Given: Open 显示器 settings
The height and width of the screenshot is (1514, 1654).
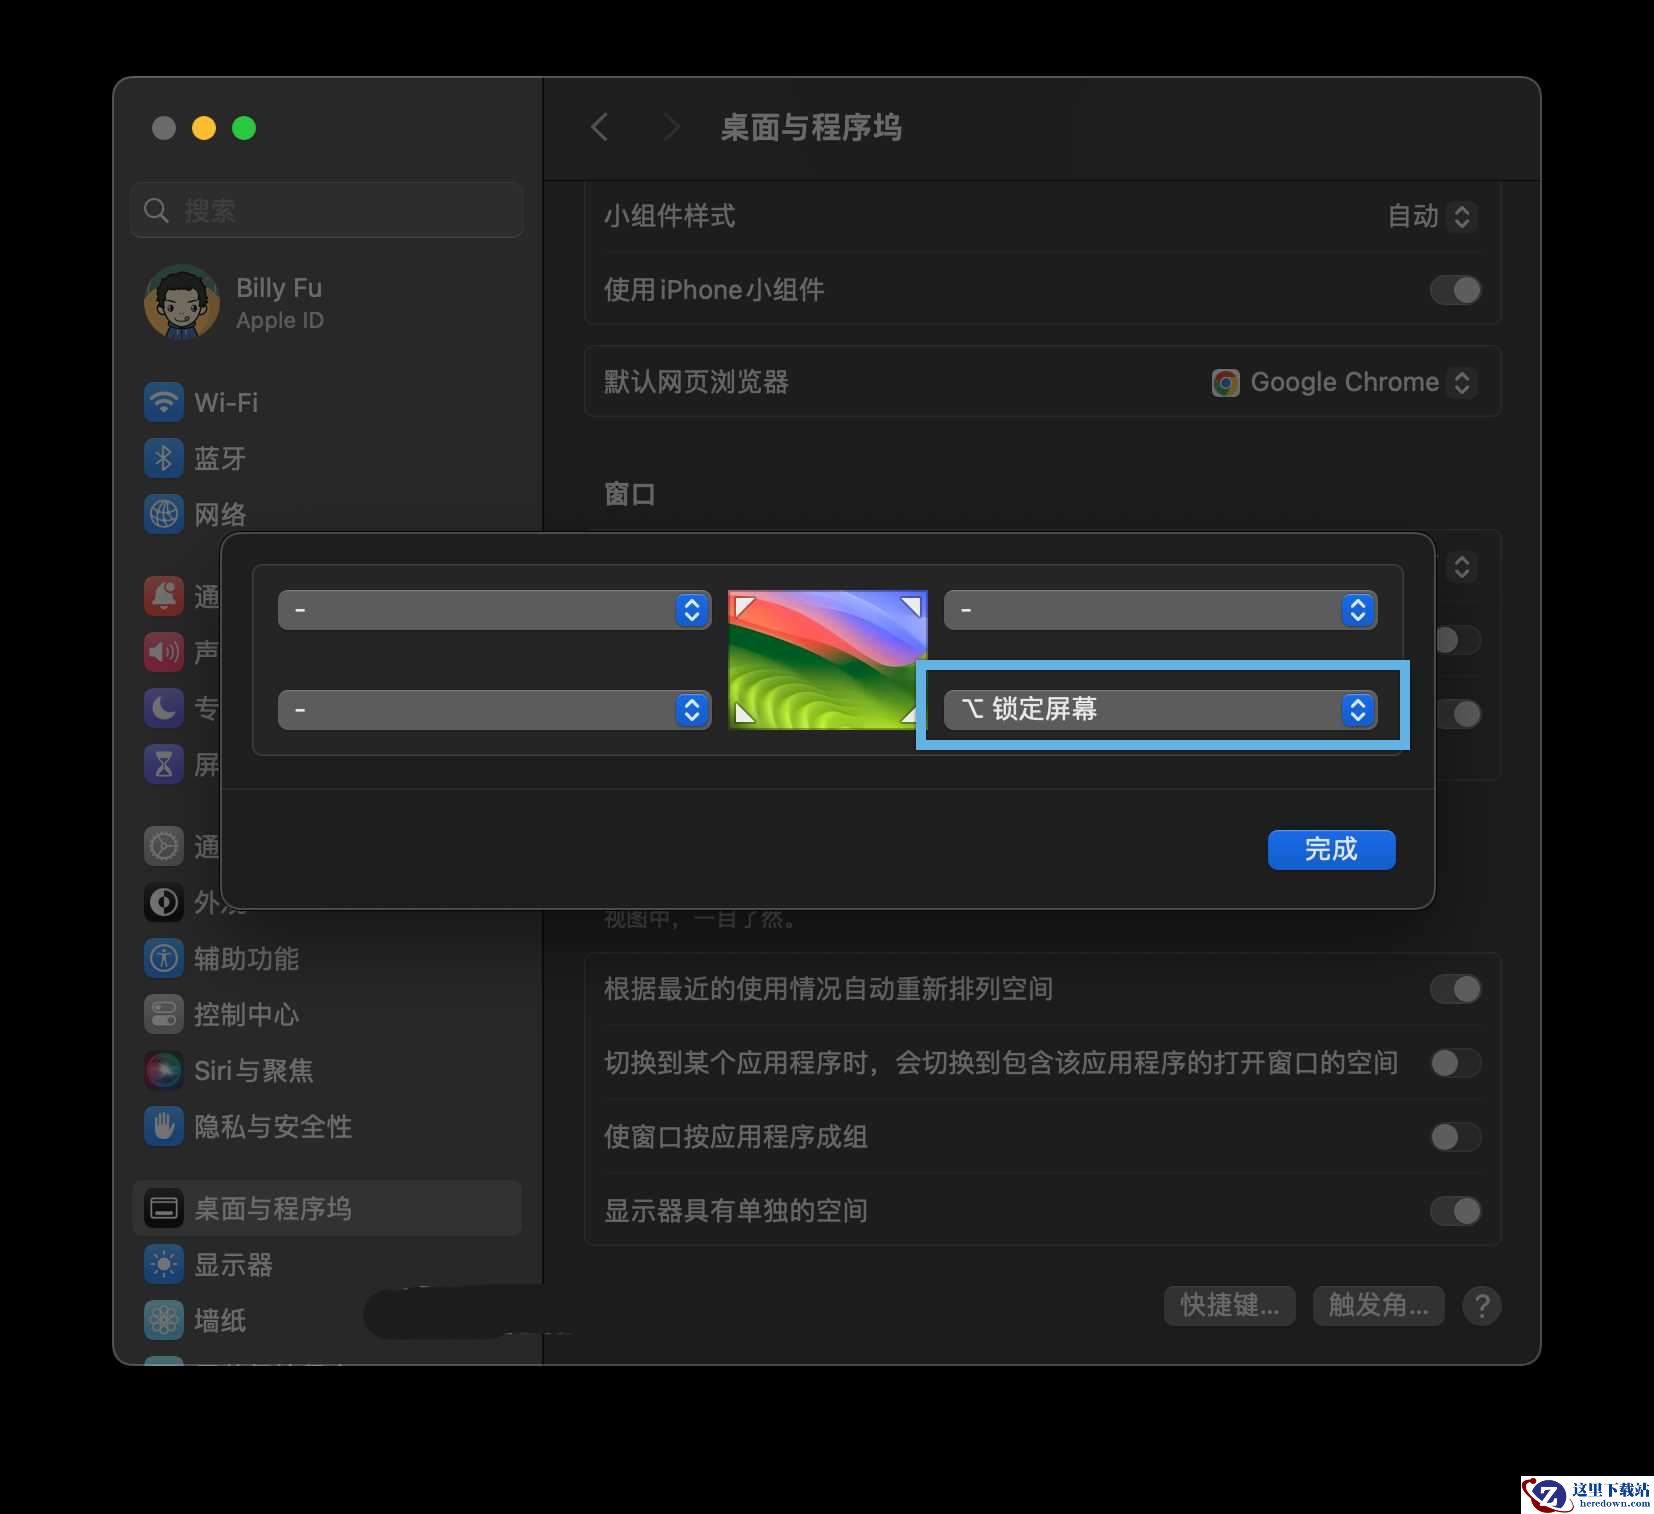Looking at the screenshot, I should click(208, 1264).
